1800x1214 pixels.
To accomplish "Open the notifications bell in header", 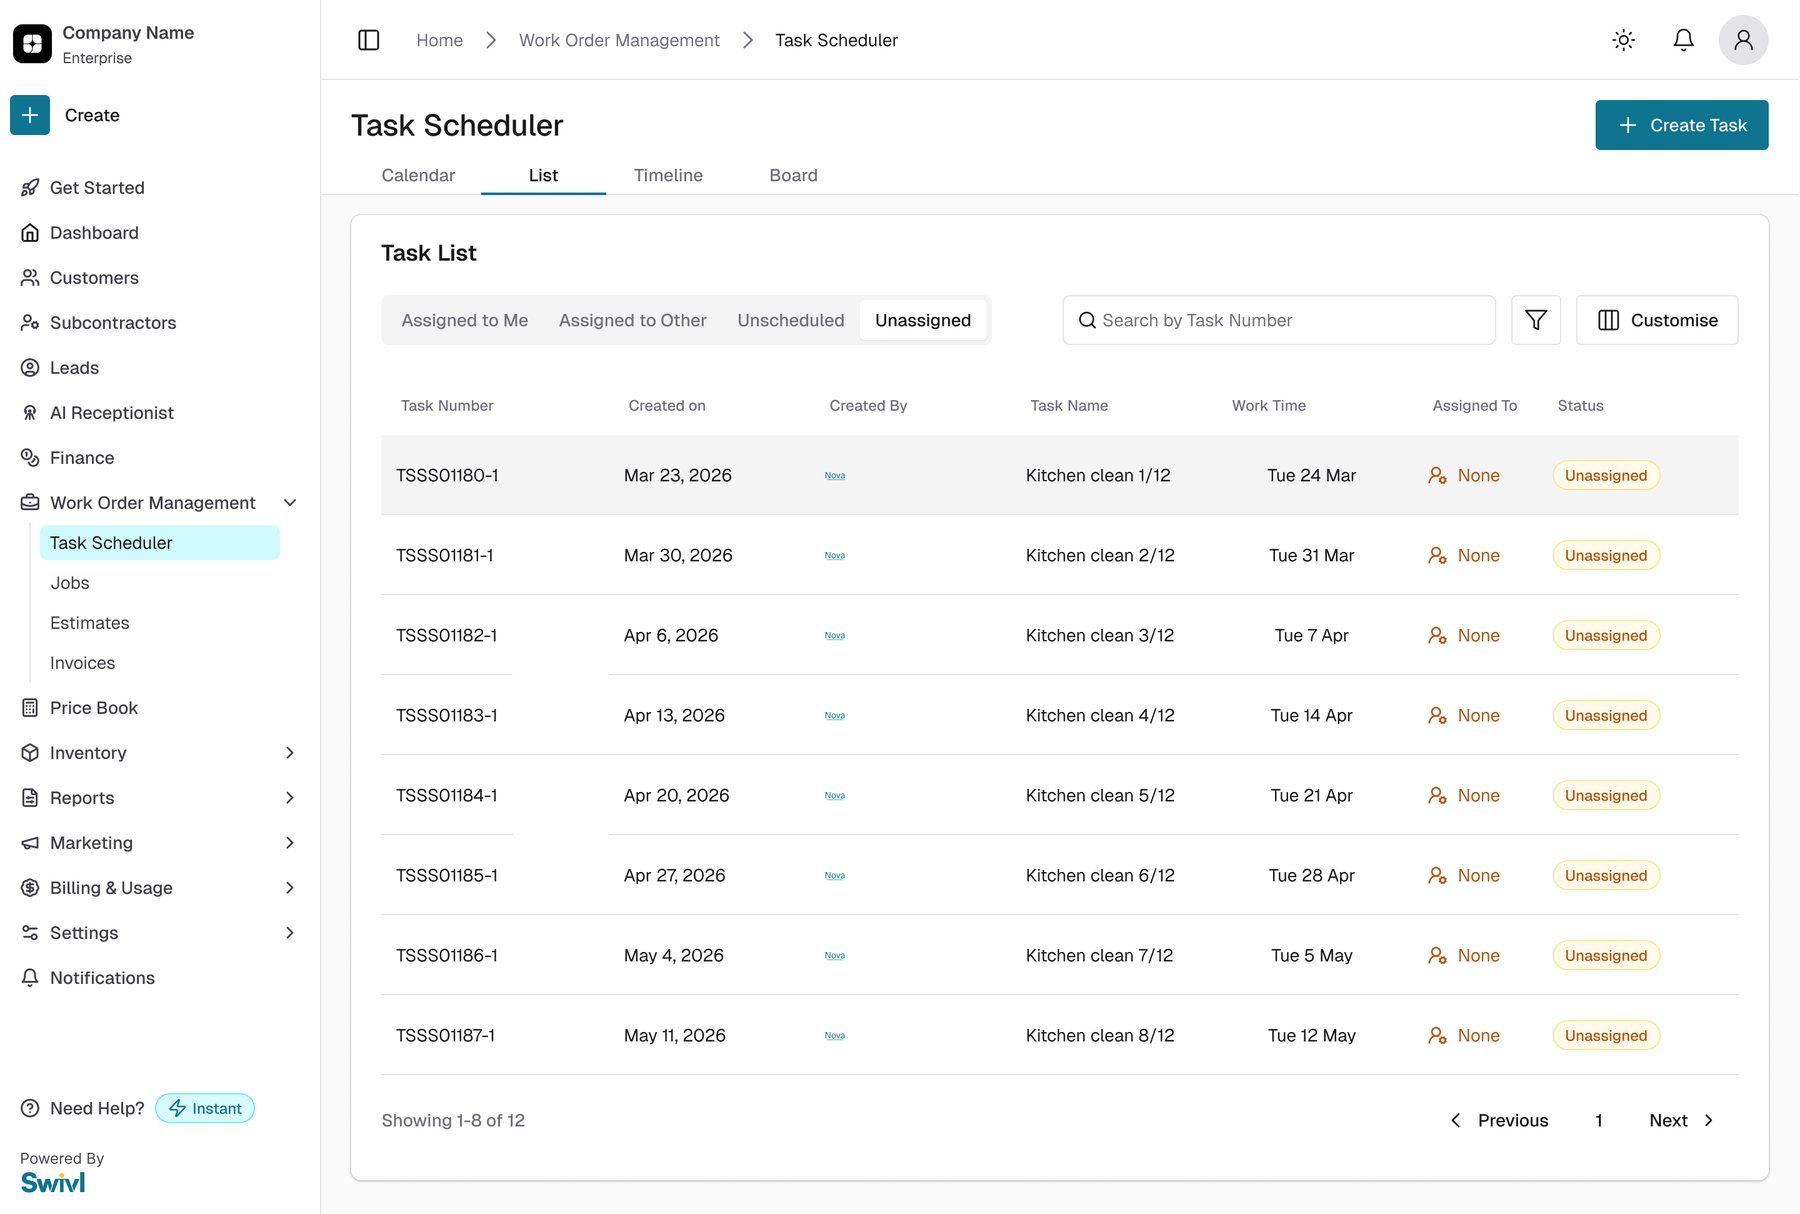I will (1683, 40).
